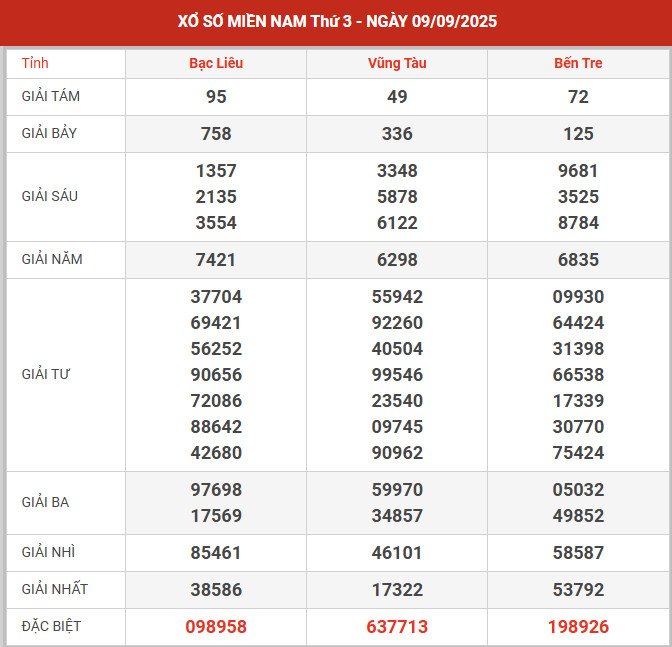
Task: Select giải nhì number 46101
Action: [397, 553]
